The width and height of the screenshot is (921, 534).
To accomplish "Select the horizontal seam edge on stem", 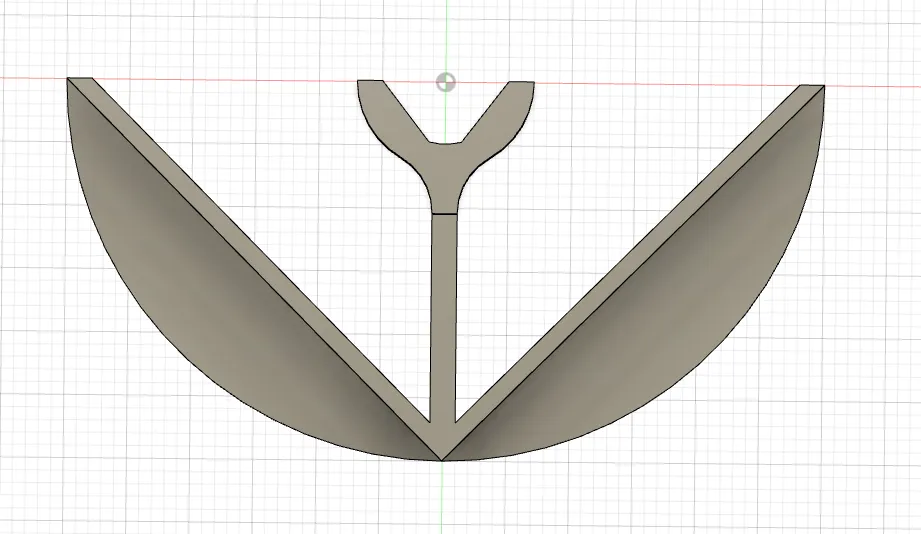I will tap(444, 214).
